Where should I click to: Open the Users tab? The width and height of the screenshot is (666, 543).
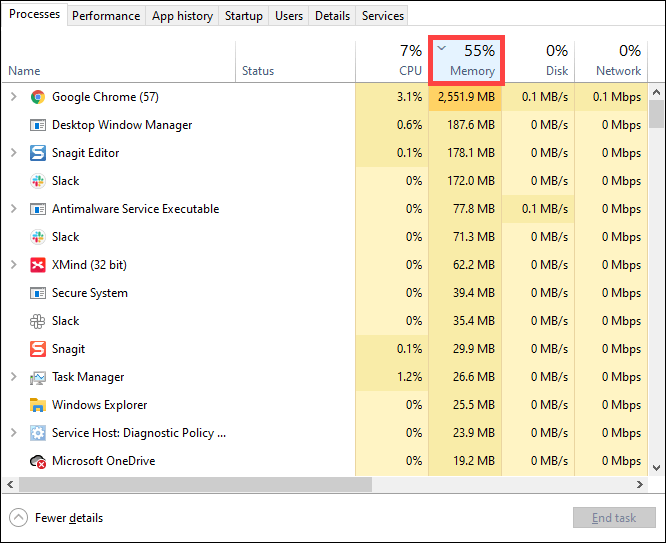pos(289,16)
